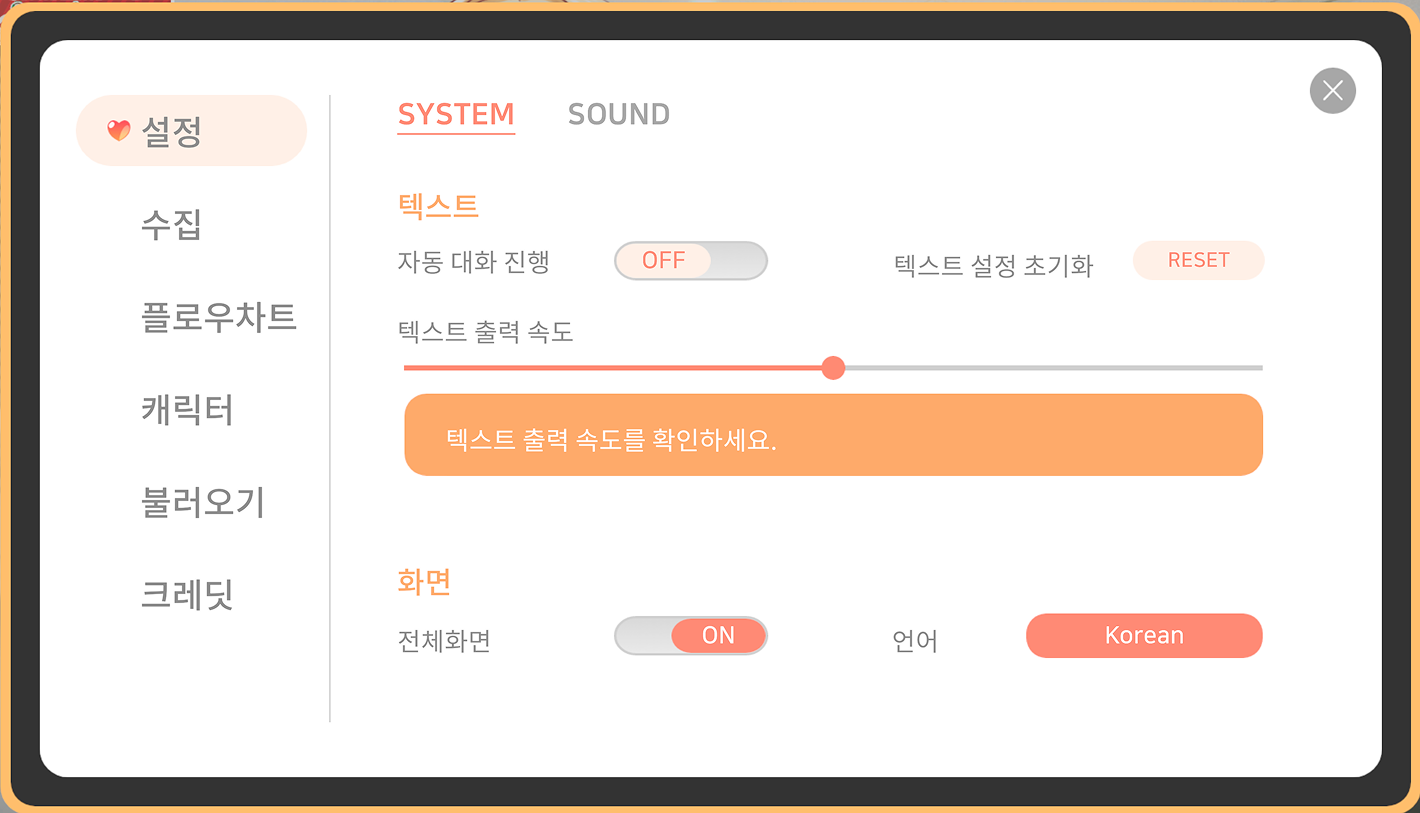Screen dimensions: 1420x813
Task: Select 캐릭터 in the sidebar
Action: pos(188,409)
